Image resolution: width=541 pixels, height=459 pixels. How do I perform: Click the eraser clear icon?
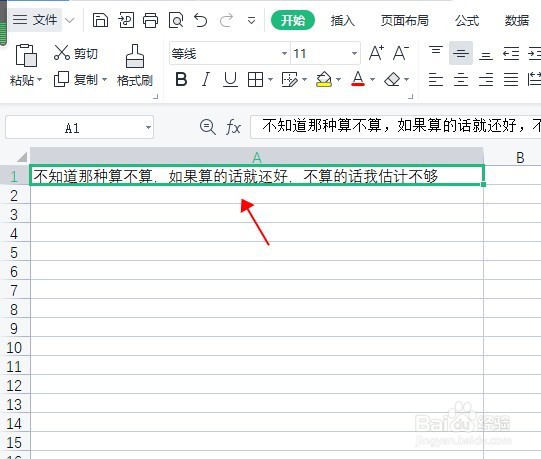pos(392,80)
